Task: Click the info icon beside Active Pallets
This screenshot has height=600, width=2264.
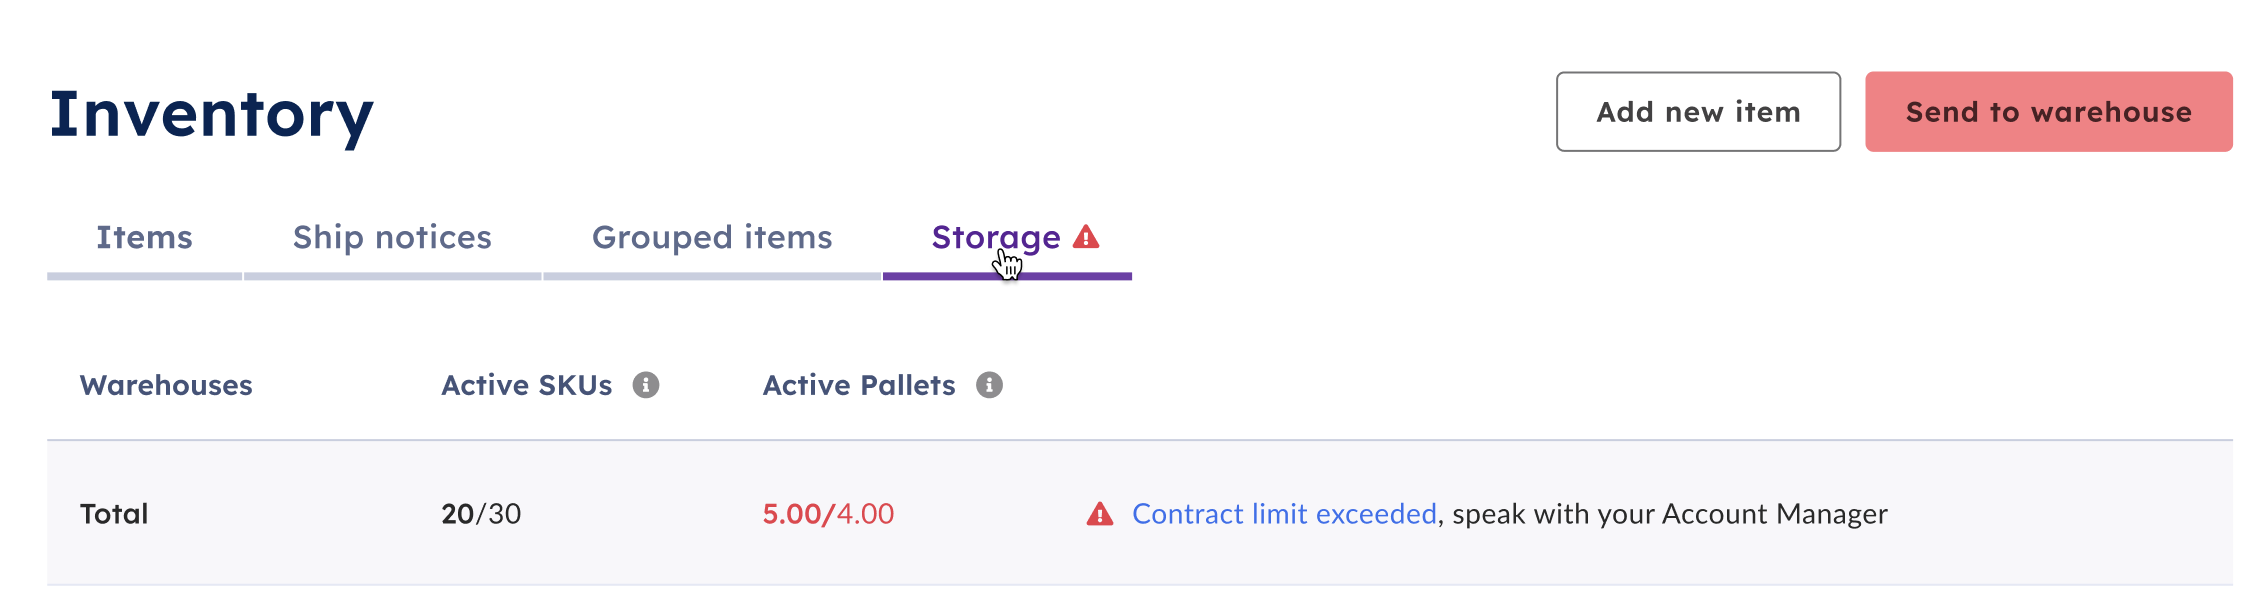Action: 989,385
